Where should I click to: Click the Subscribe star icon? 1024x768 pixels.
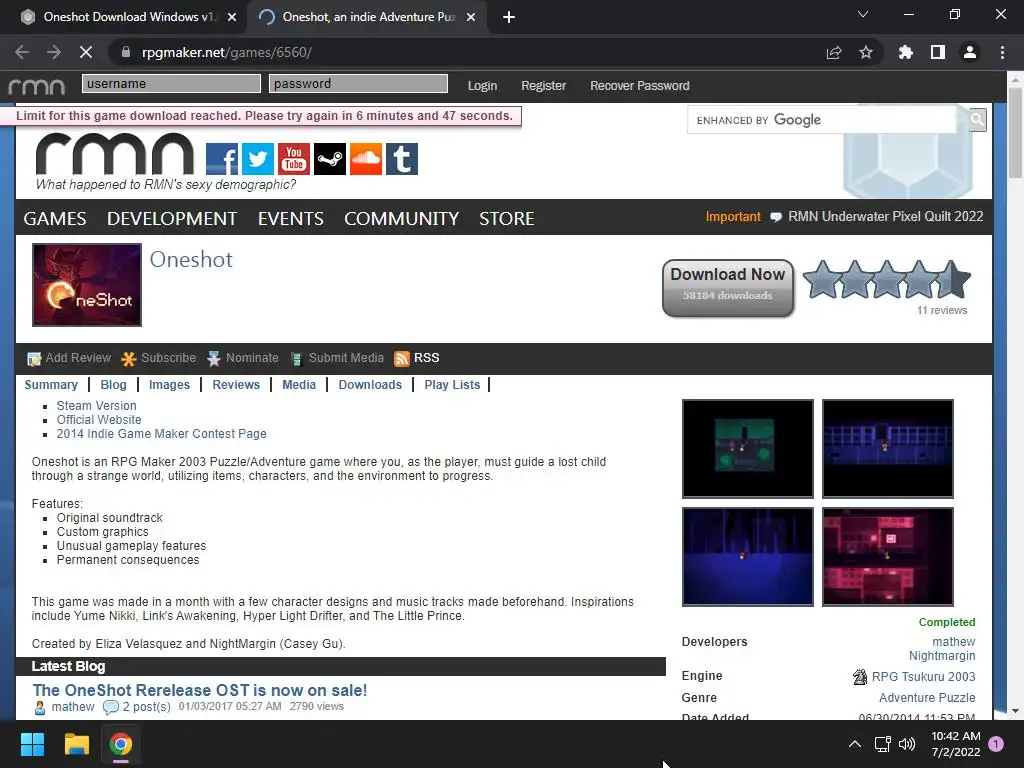(129, 359)
